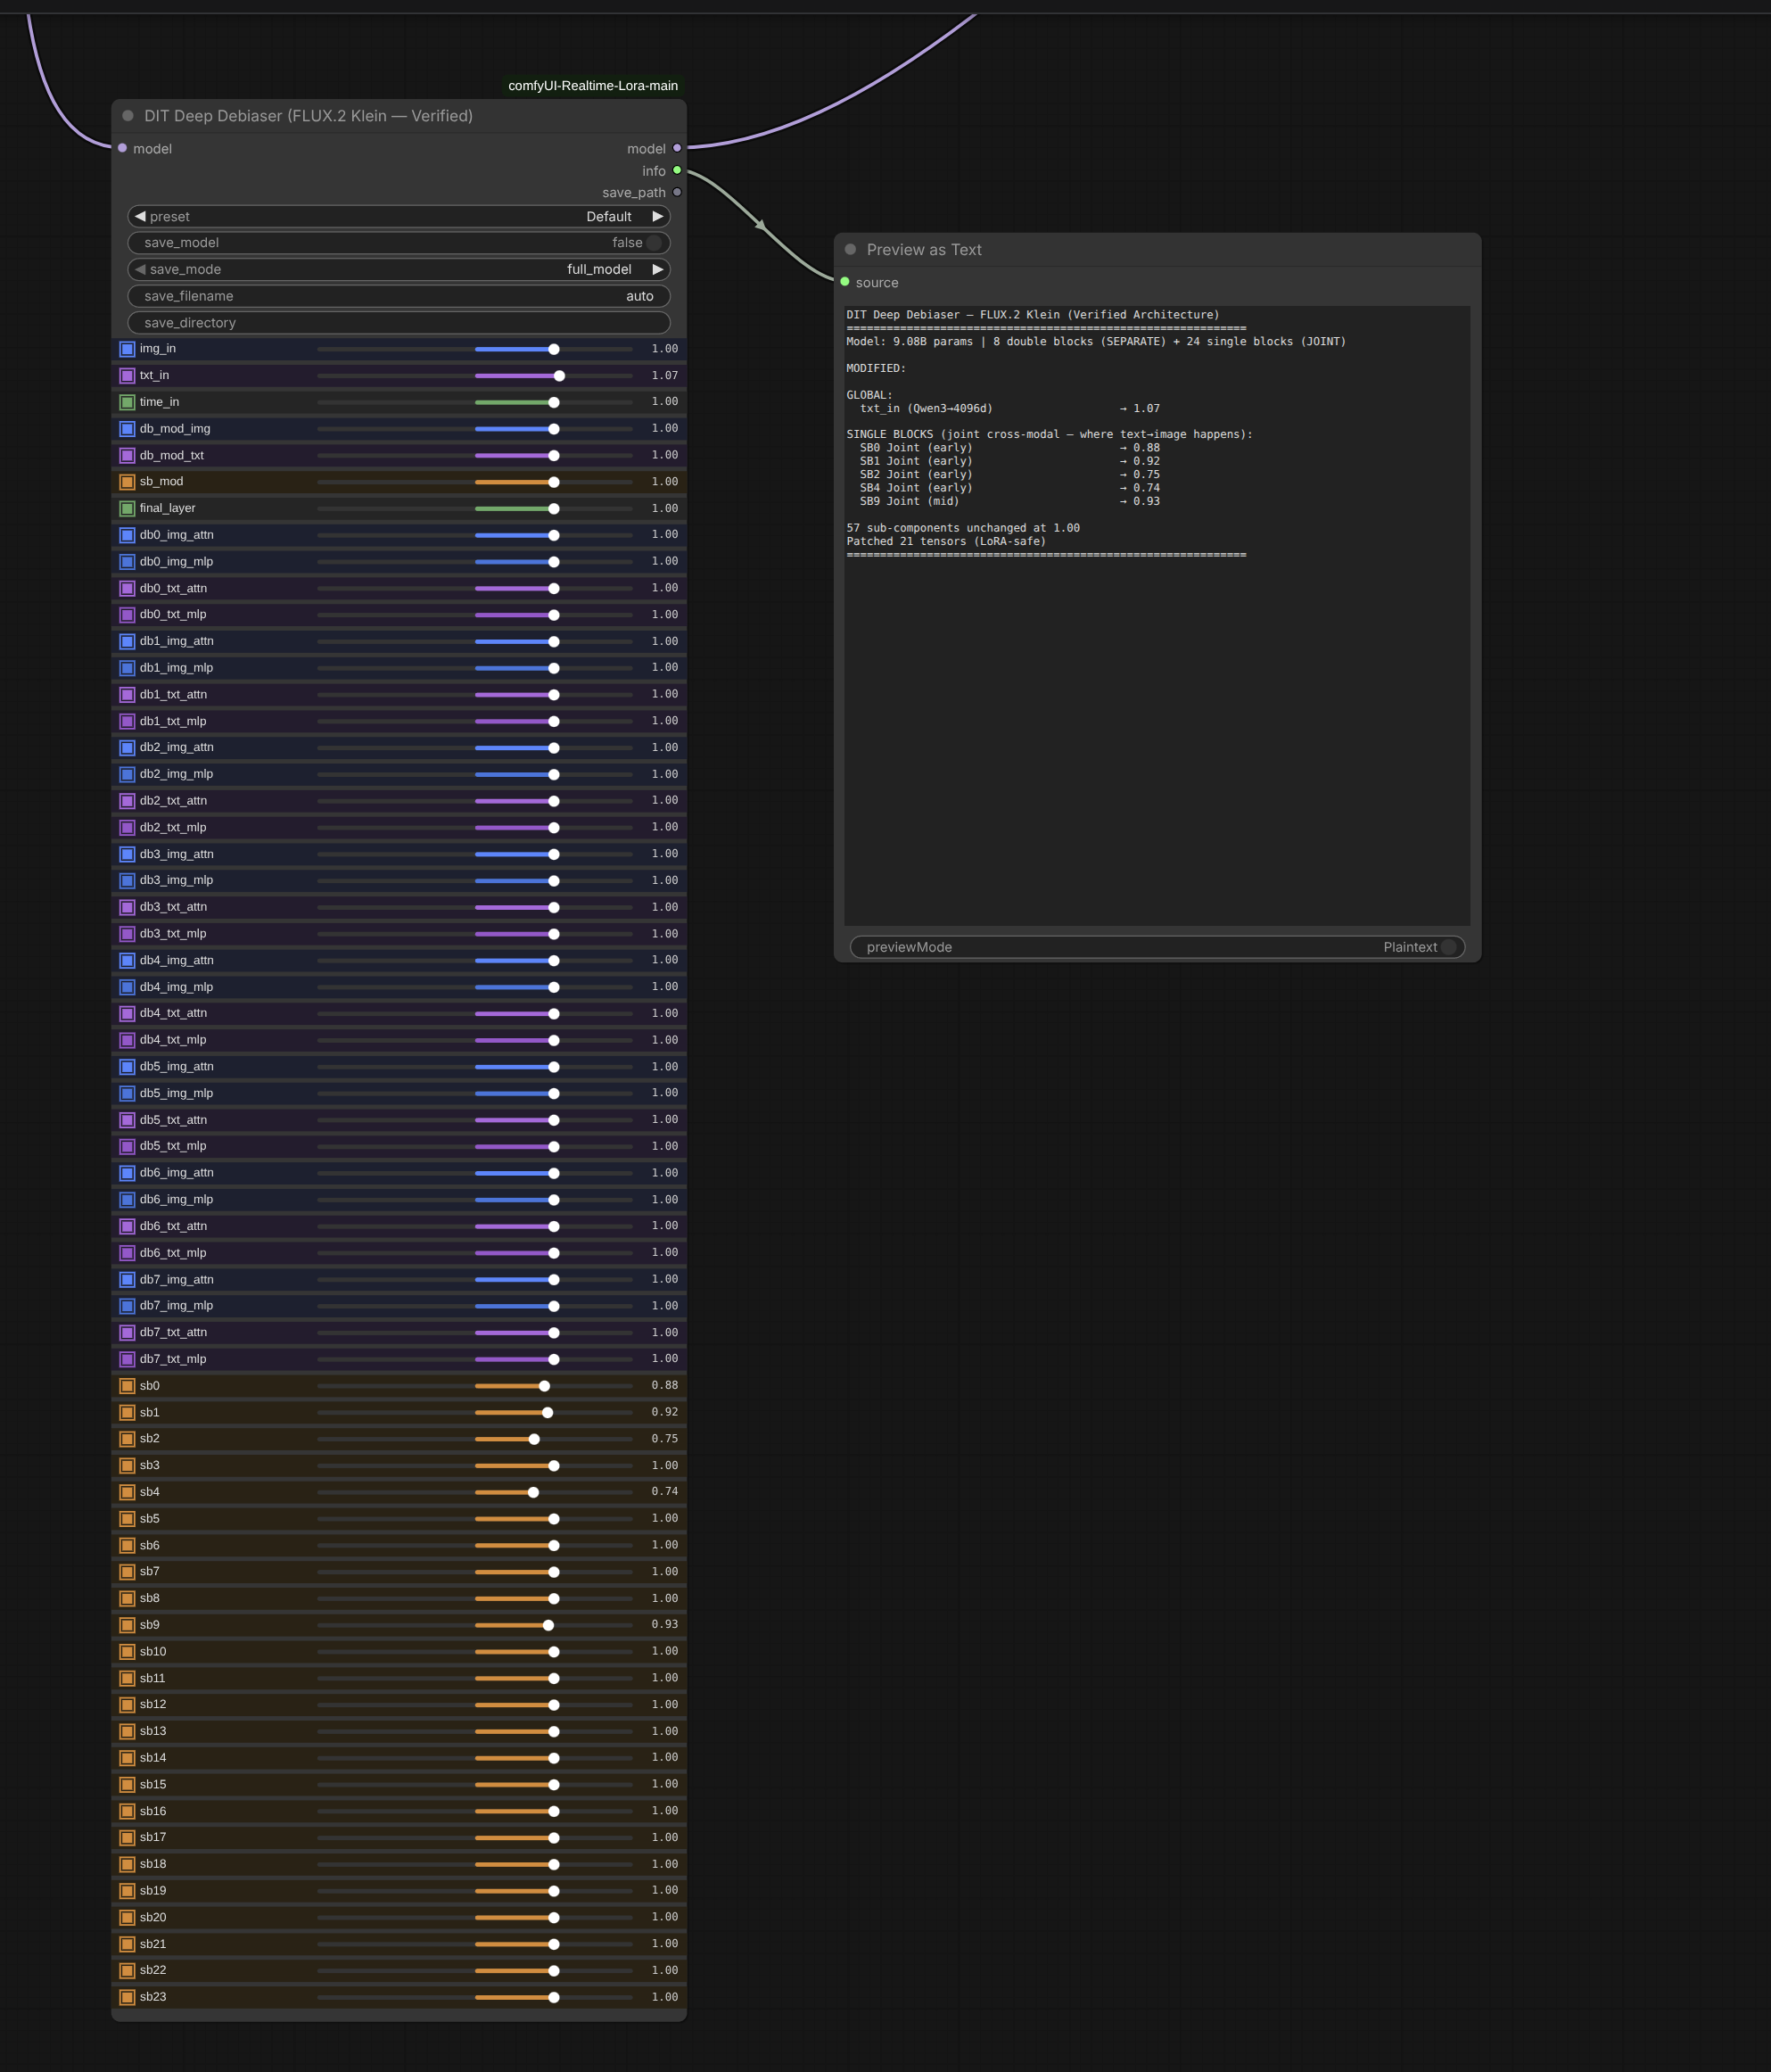Click the purple square icon beside txt_in

pos(127,376)
